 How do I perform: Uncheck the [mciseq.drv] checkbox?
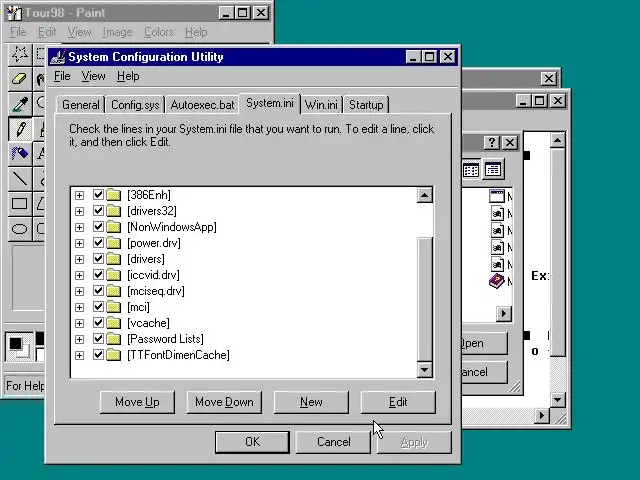98,291
